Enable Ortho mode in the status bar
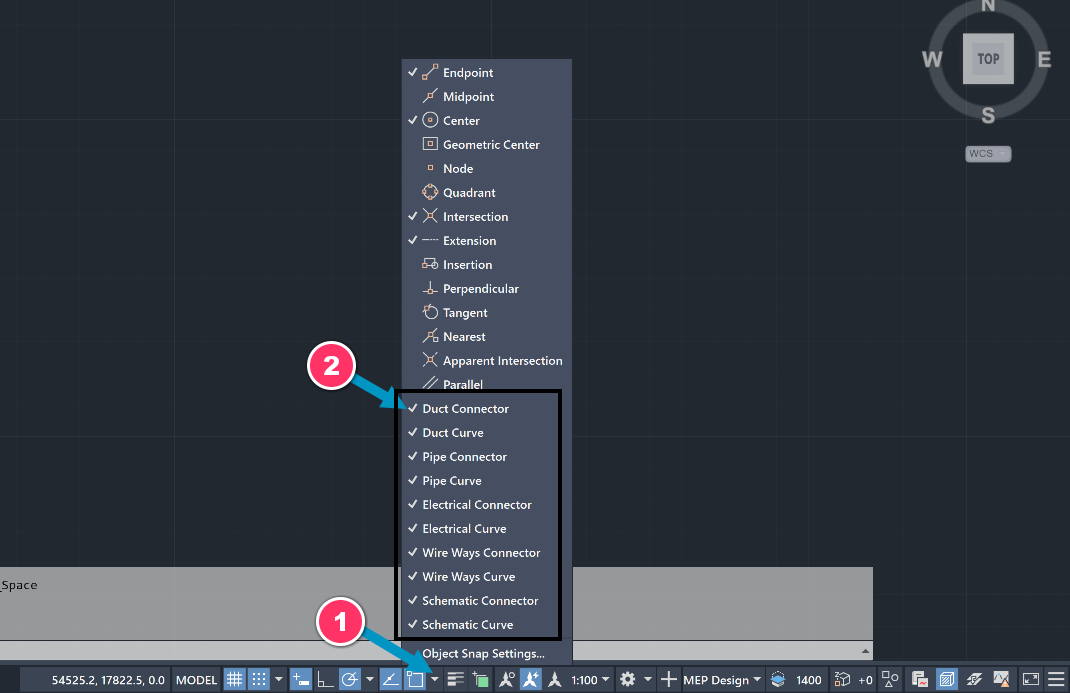Screen dimensions: 1070x693 (x=324, y=679)
